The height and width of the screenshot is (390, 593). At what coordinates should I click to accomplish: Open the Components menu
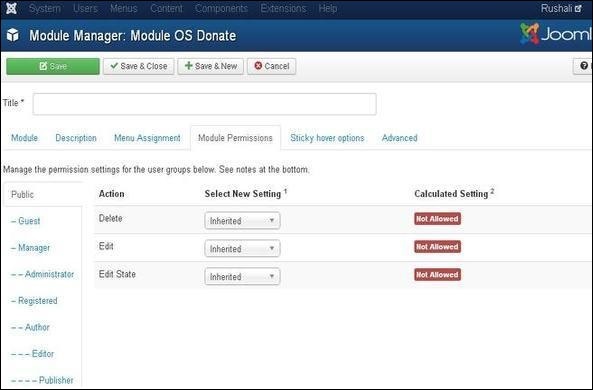[x=222, y=8]
